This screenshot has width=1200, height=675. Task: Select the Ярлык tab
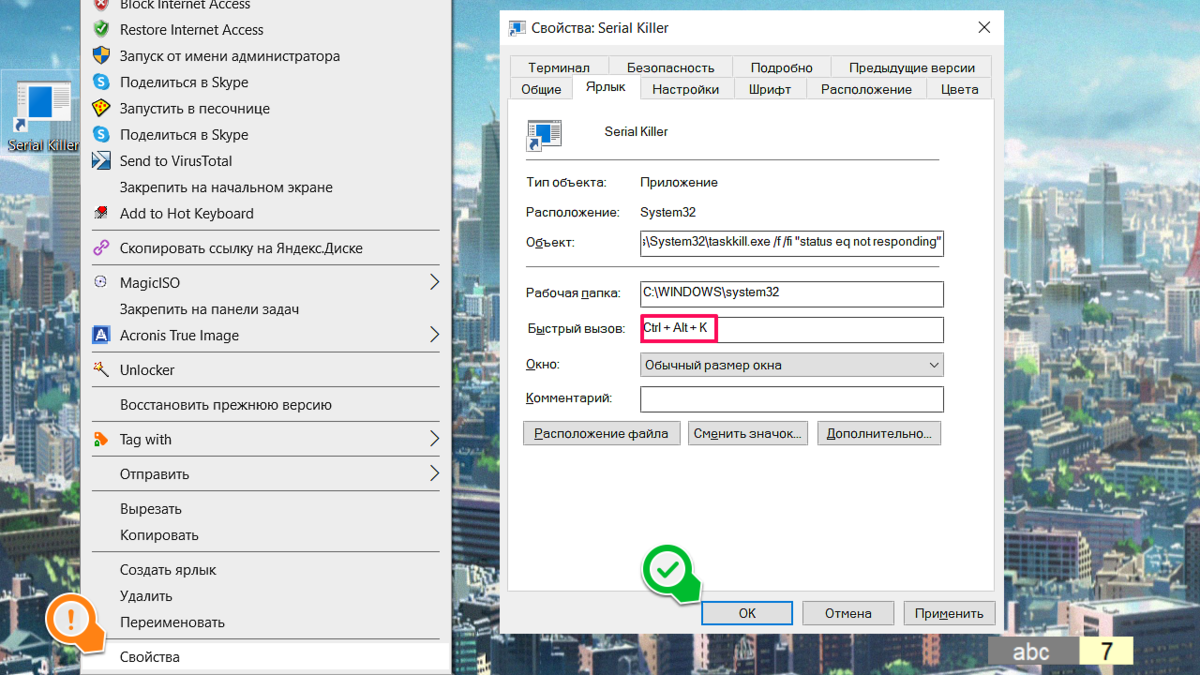(605, 87)
